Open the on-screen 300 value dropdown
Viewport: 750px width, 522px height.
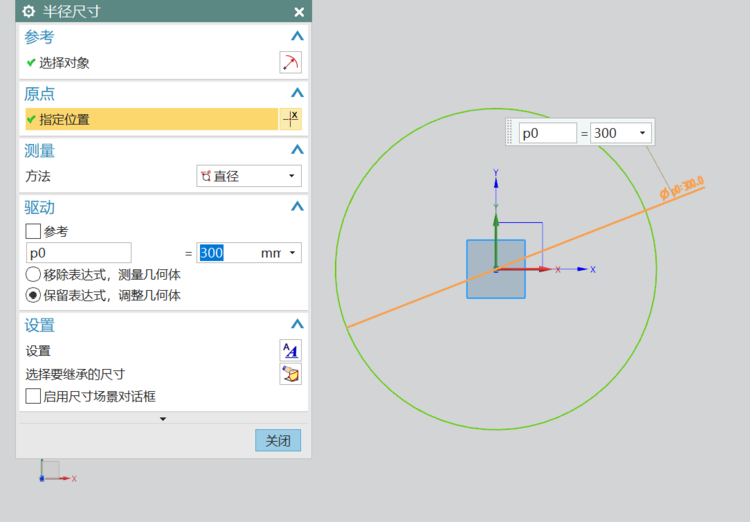tap(642, 133)
